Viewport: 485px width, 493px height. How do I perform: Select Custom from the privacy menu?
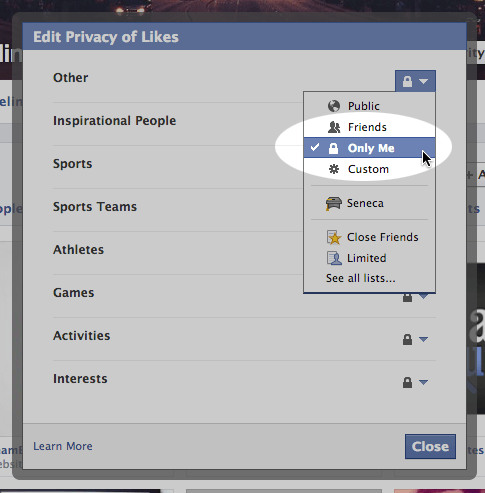(x=369, y=169)
